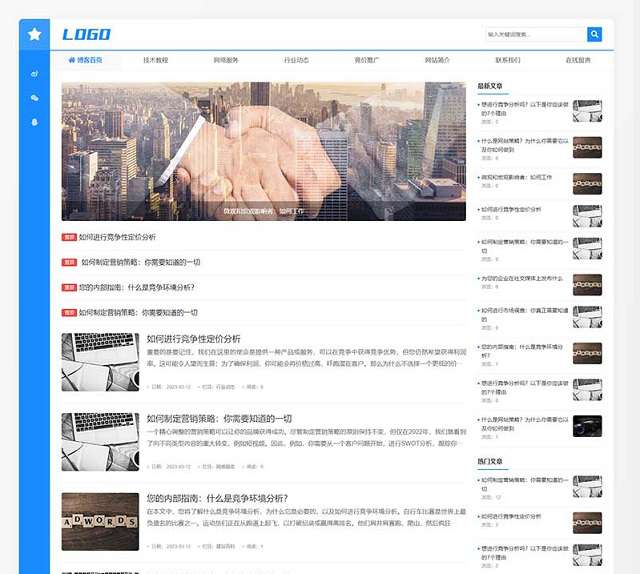Image resolution: width=640 pixels, height=574 pixels.
Task: Click the home icon beside 博客首页
Action: click(x=72, y=60)
